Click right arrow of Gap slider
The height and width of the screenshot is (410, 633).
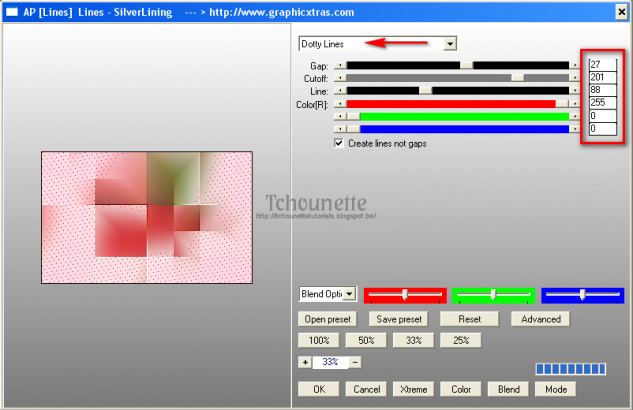(x=575, y=64)
